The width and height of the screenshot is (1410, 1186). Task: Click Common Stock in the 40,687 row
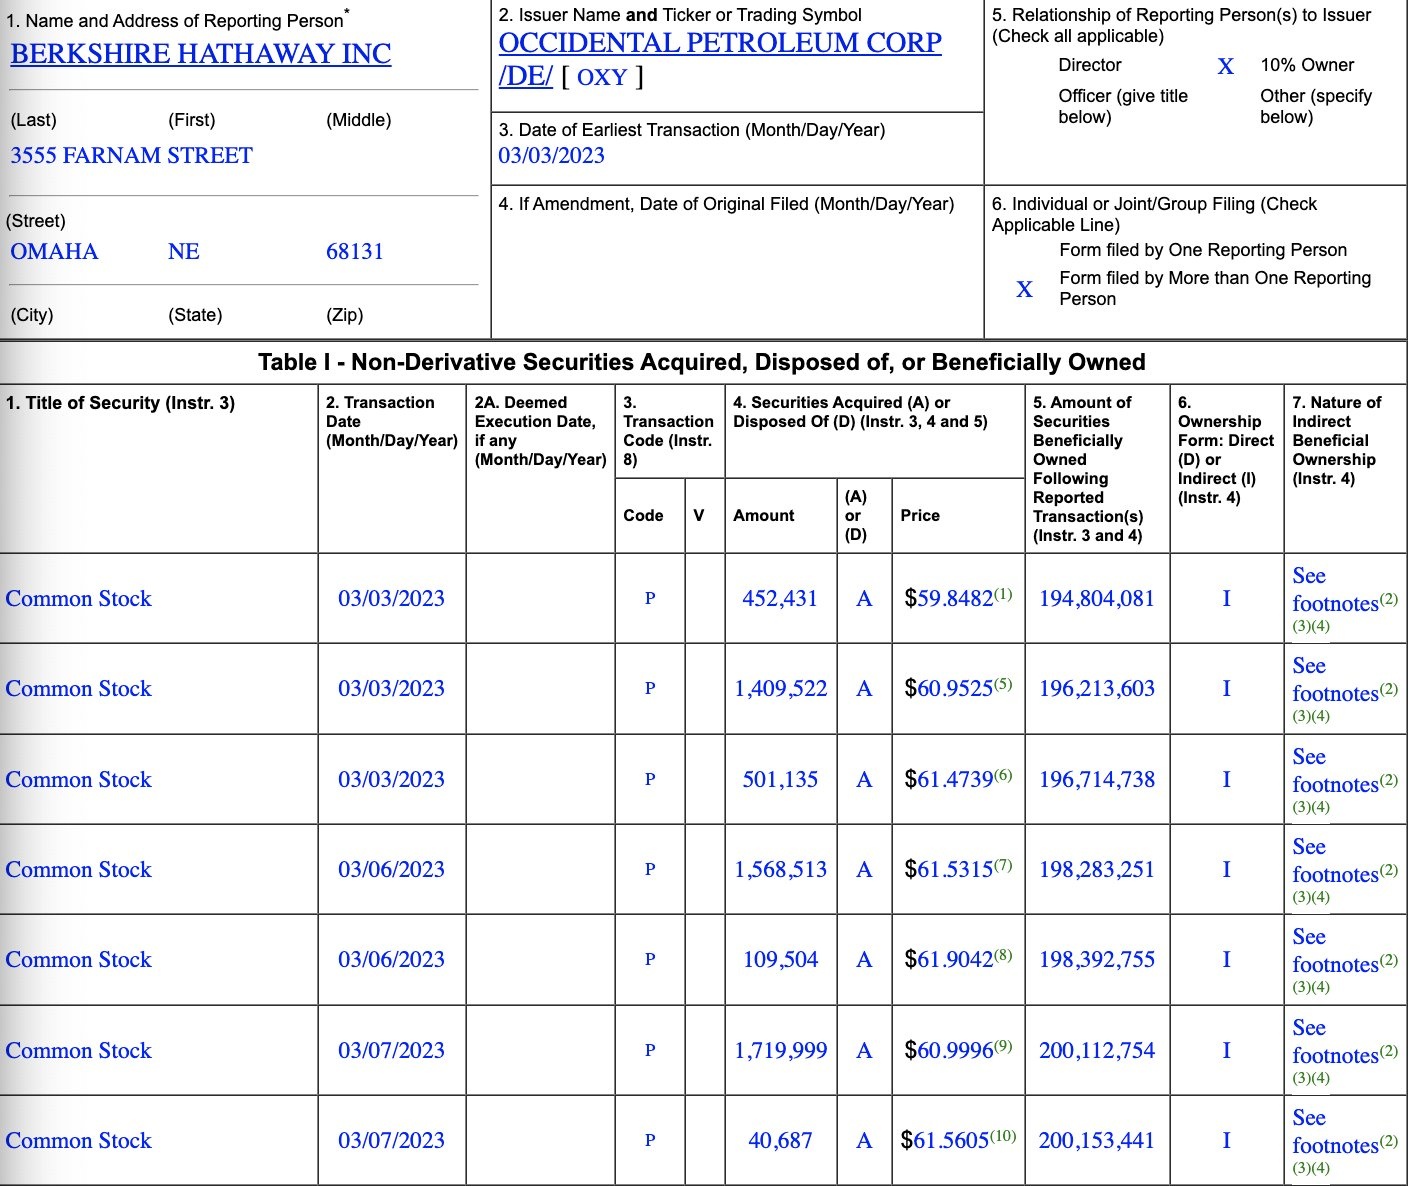coord(78,1141)
